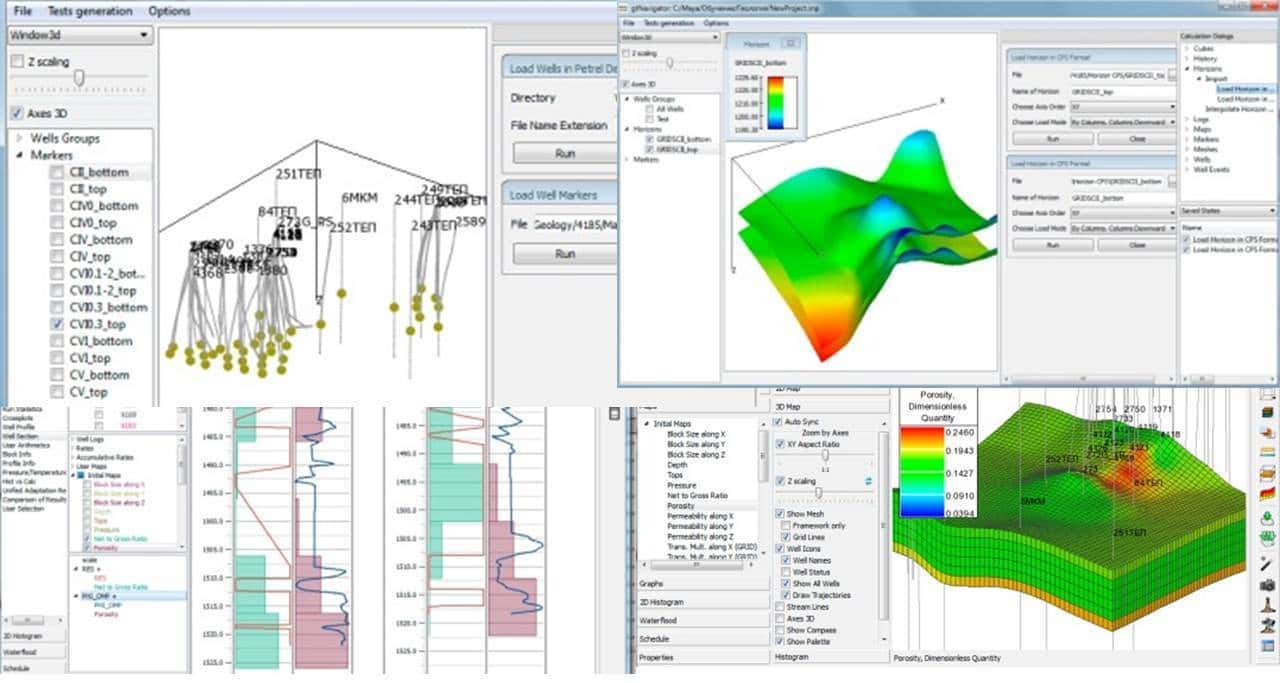This screenshot has height=683, width=1280.
Task: Click the dark green cube icon in right toolbar
Action: coord(1268,411)
